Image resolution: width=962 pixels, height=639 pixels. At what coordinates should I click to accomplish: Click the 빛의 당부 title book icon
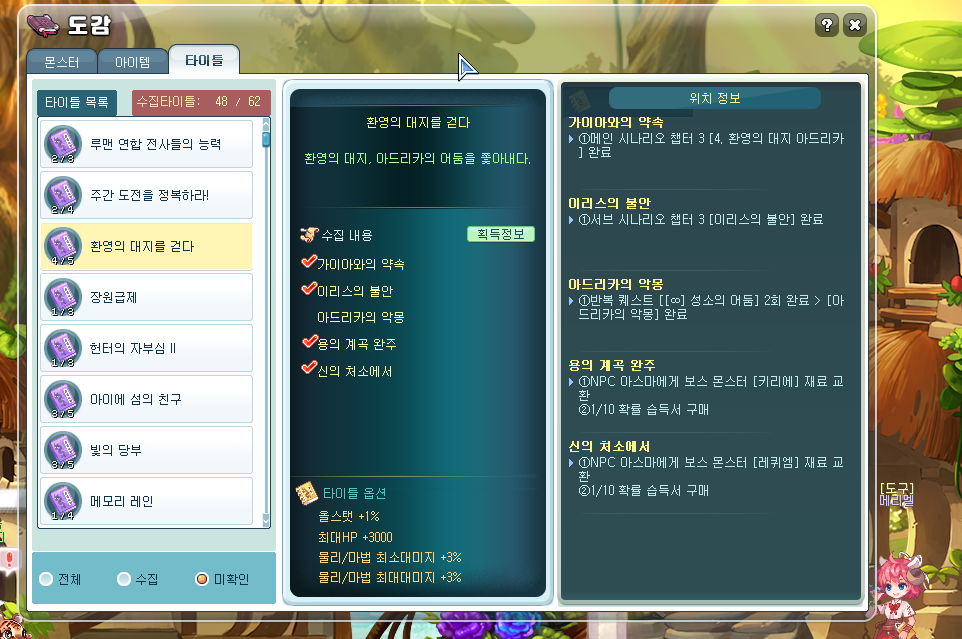63,450
